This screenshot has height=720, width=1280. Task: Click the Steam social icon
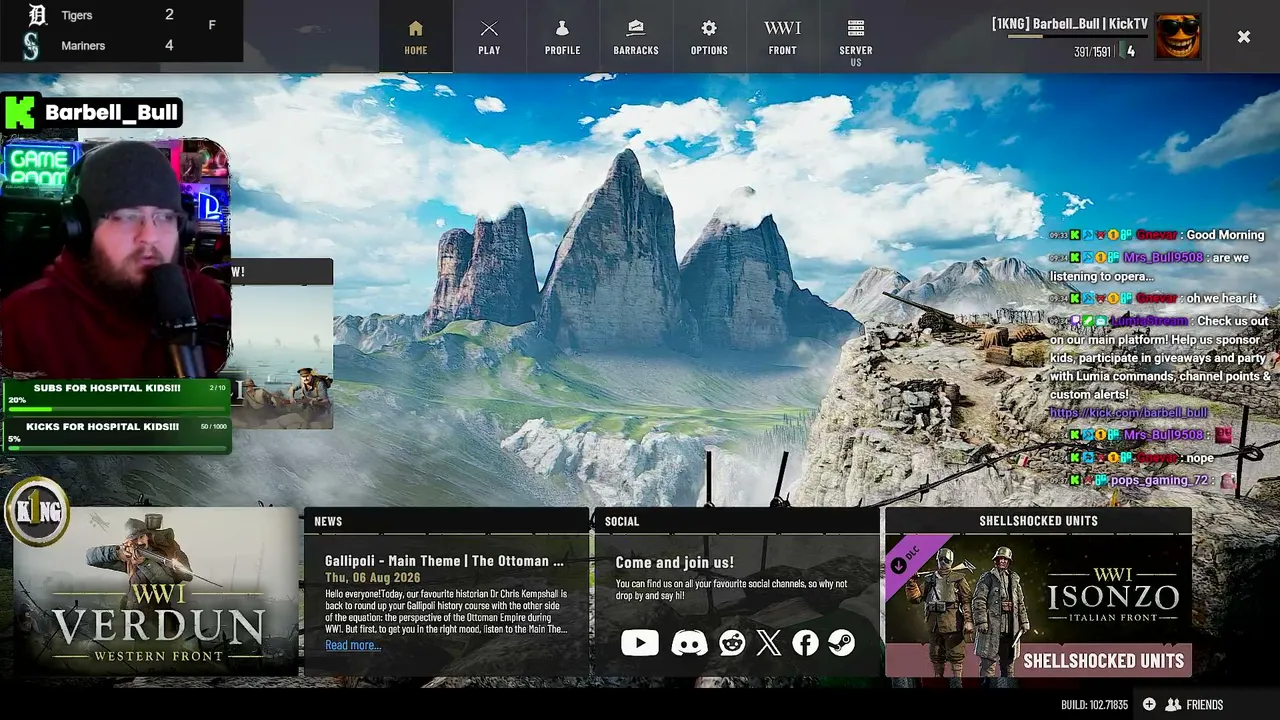point(842,643)
